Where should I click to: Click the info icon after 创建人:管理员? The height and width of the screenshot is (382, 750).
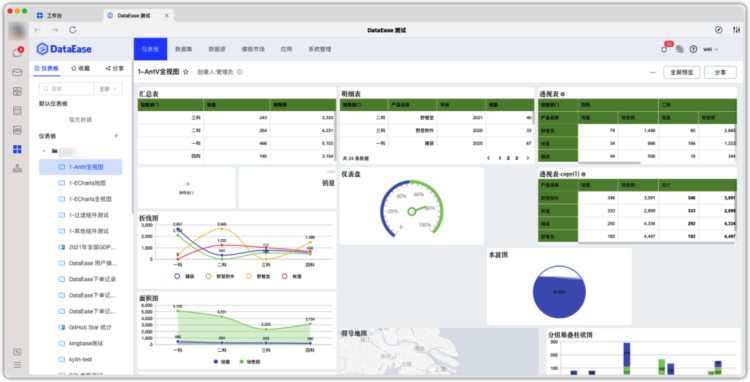(240, 72)
